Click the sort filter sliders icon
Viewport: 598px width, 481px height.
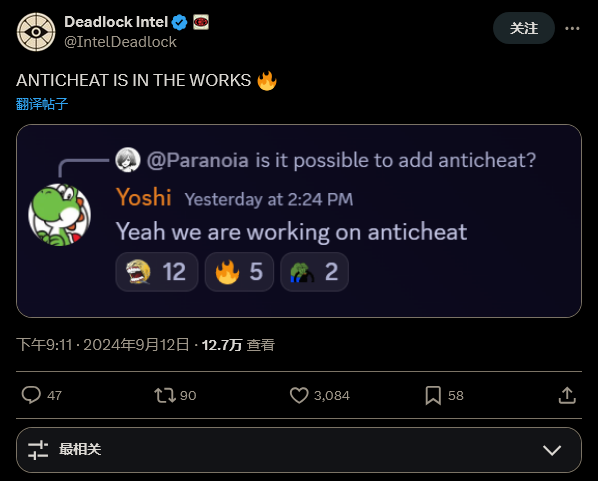[x=38, y=450]
